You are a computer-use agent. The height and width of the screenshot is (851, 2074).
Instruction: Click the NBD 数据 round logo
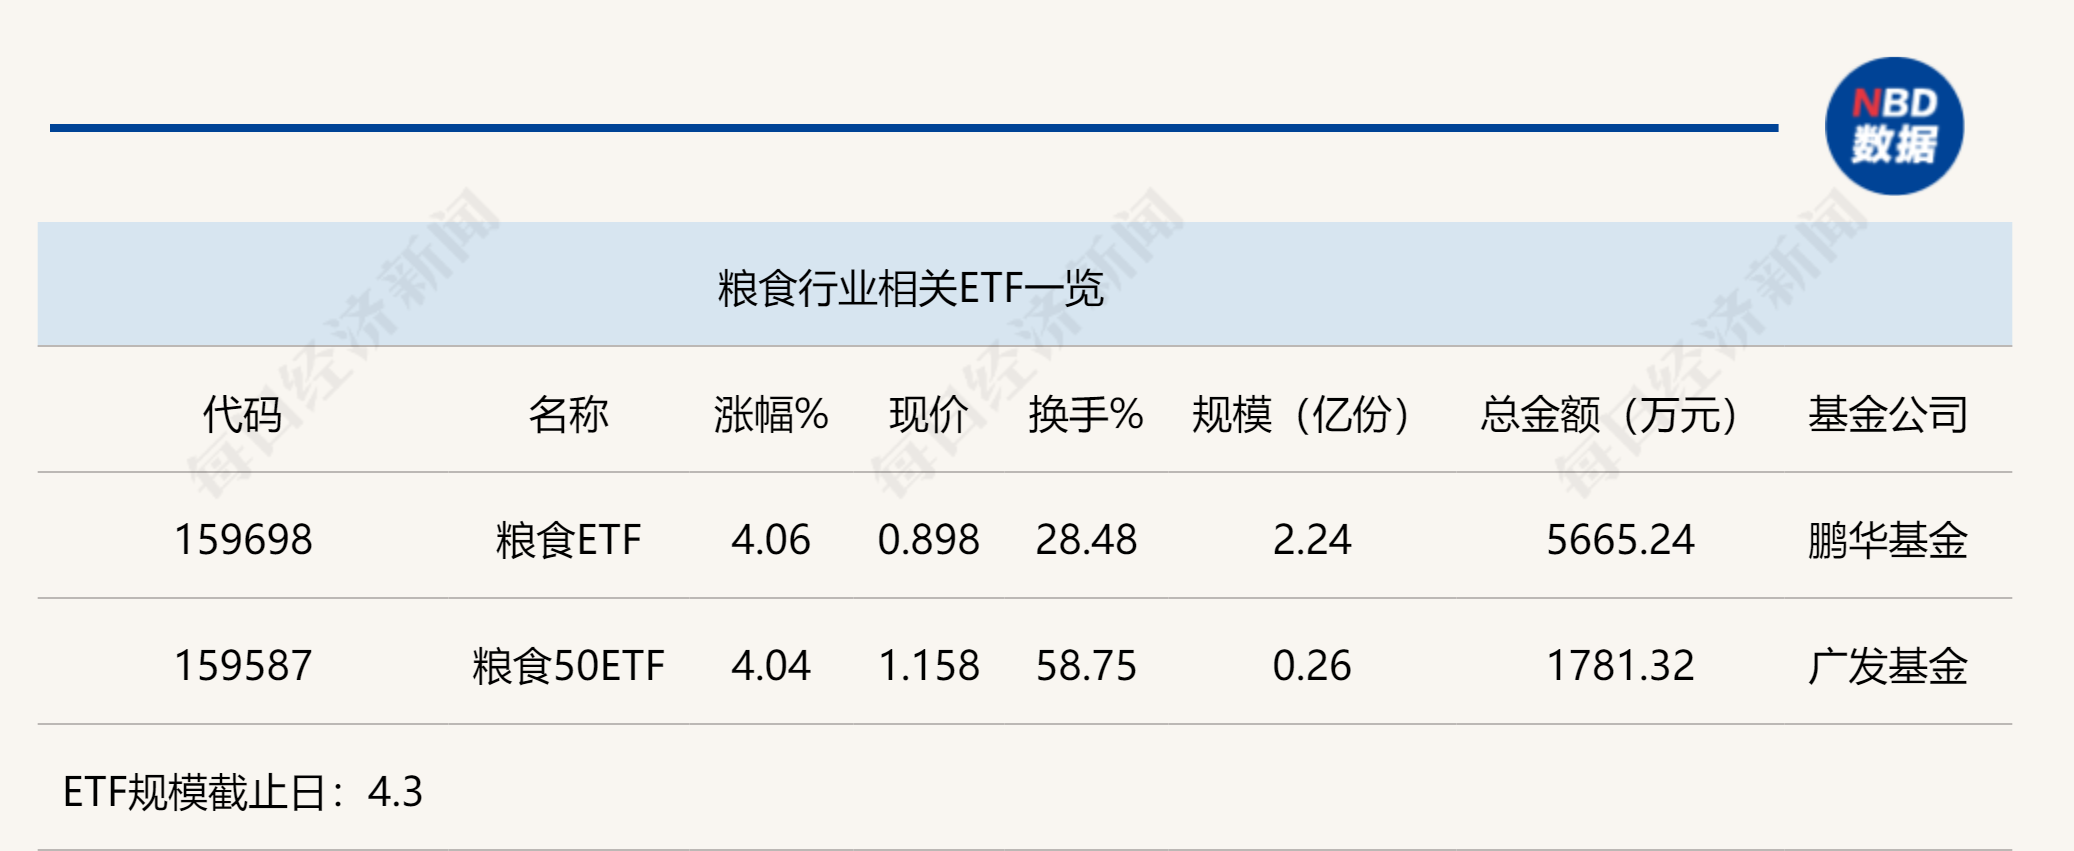(x=1894, y=126)
